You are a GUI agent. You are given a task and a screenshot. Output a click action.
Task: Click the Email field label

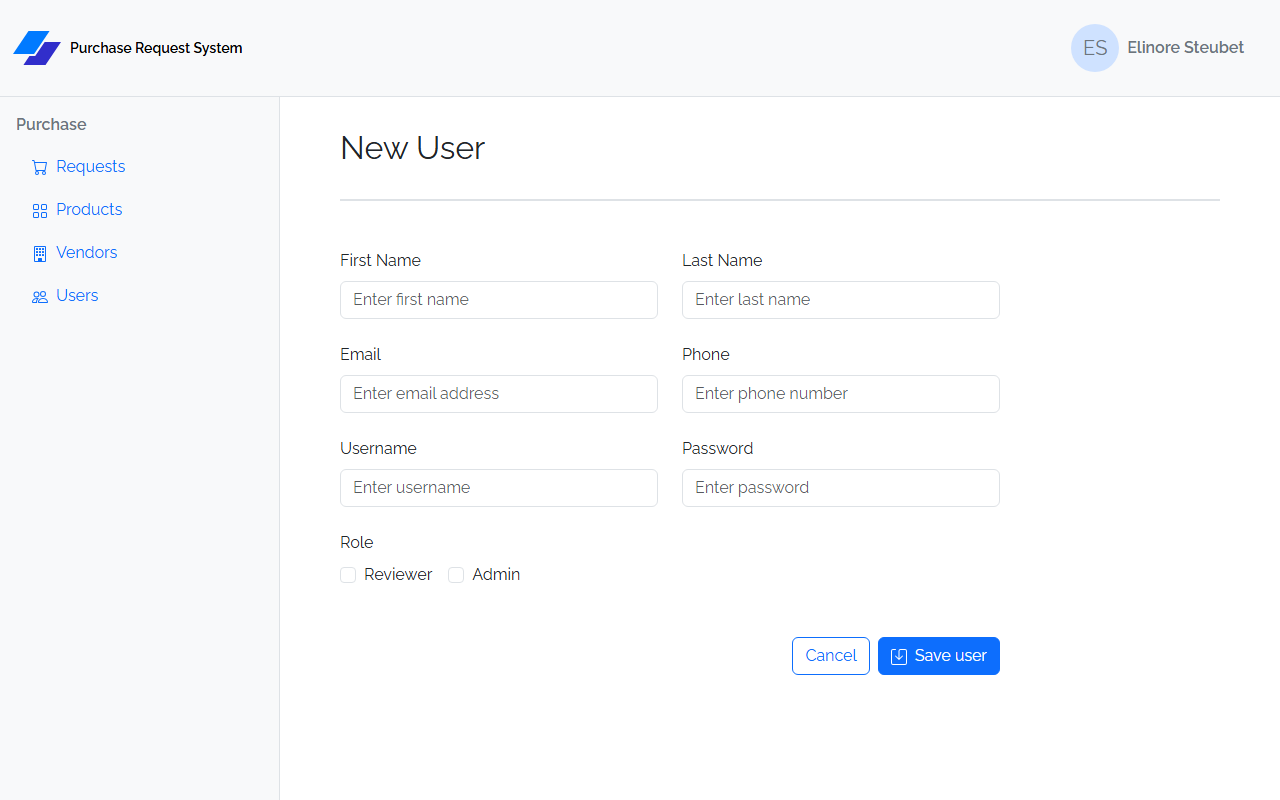[360, 354]
